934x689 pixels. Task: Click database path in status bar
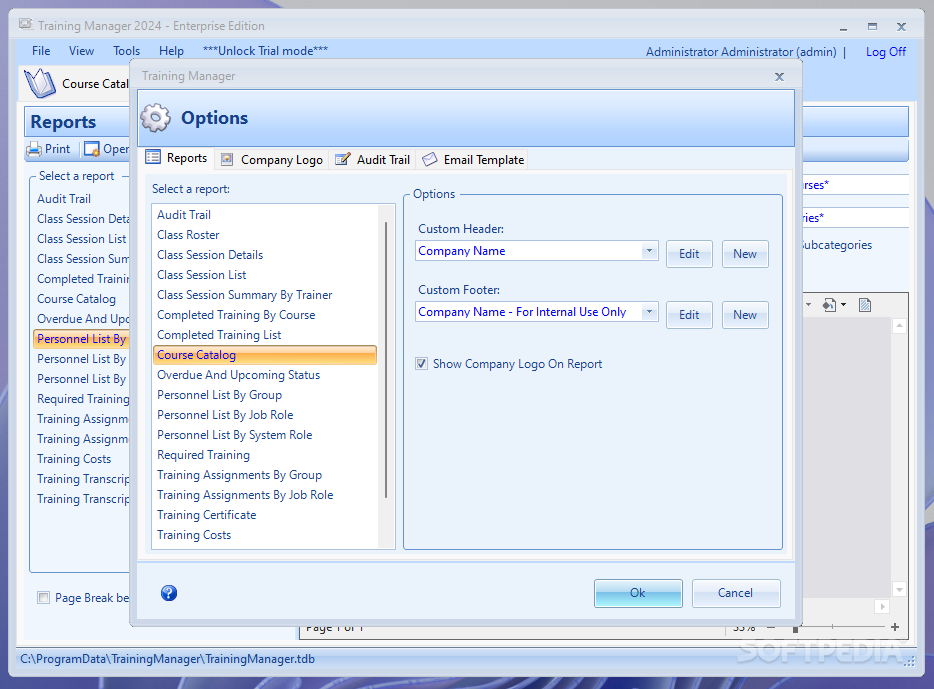click(167, 659)
